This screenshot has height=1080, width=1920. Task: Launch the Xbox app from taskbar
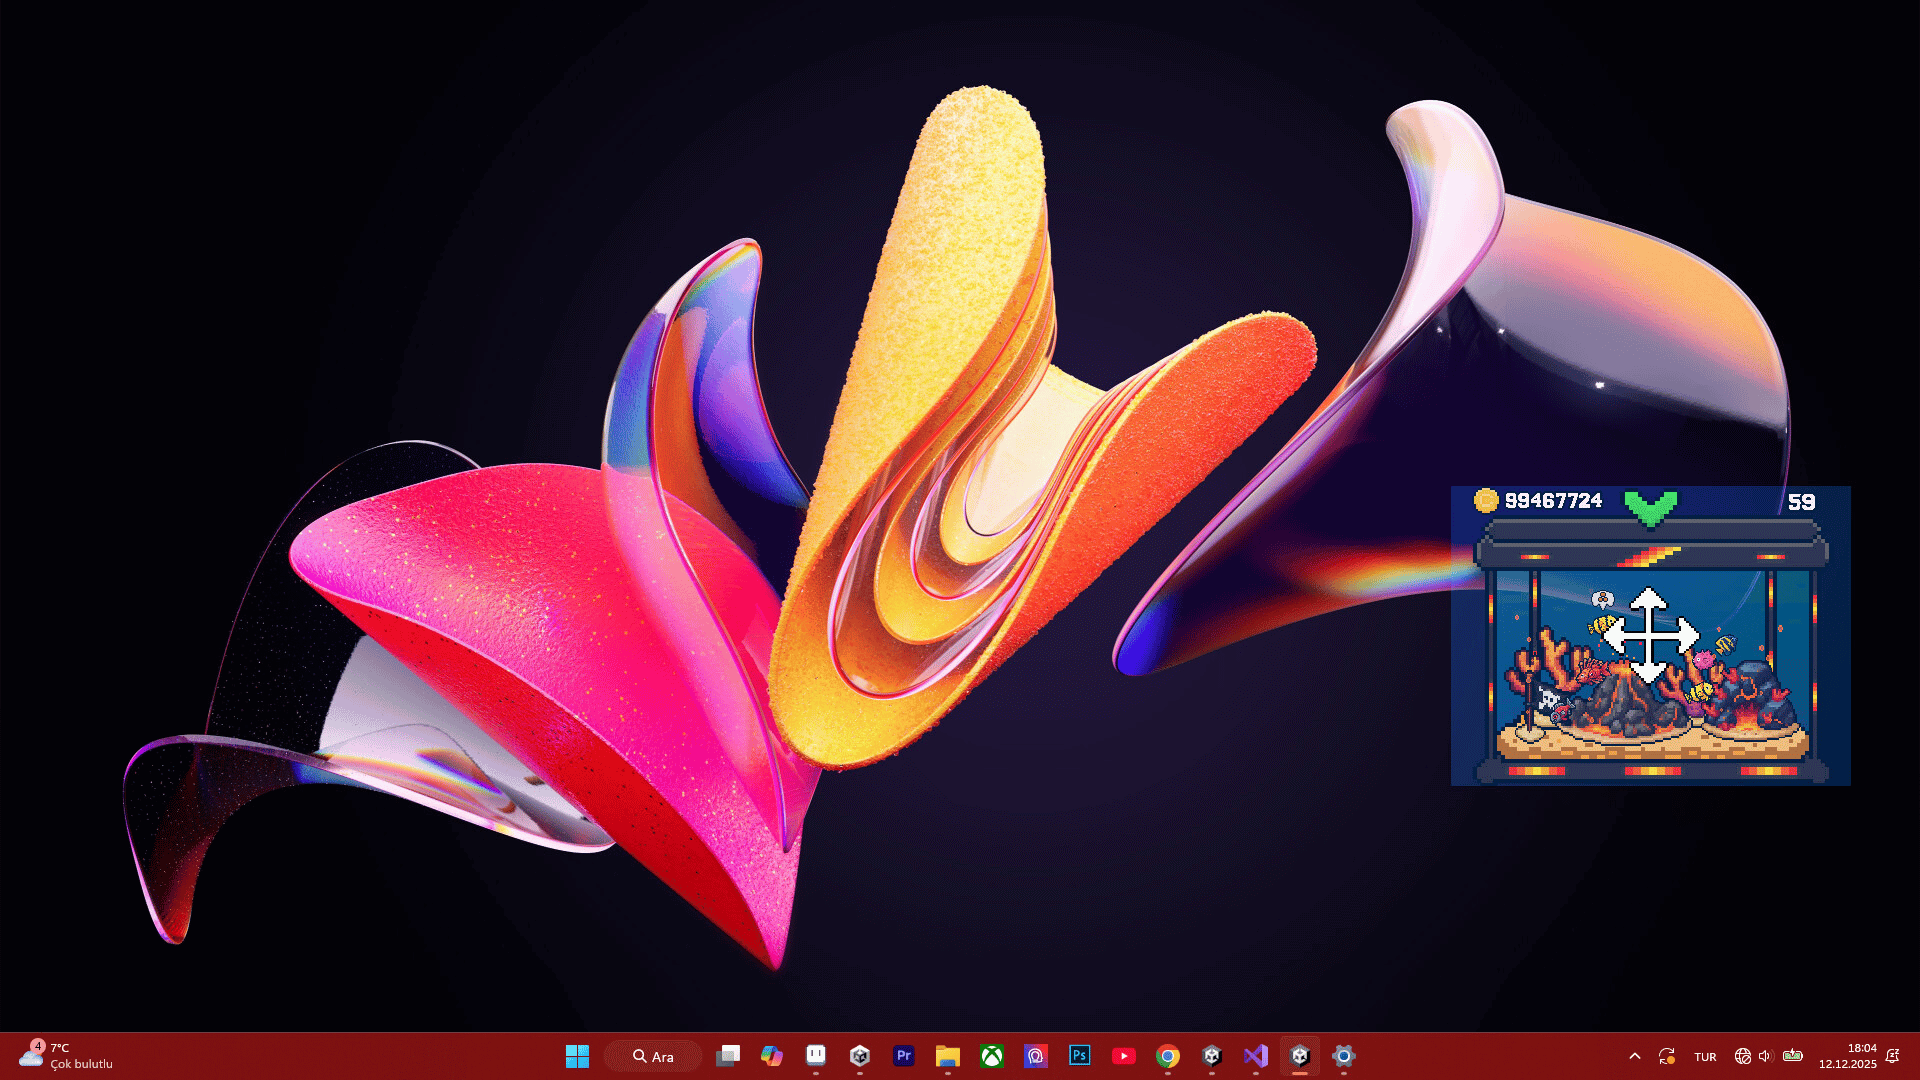point(992,1056)
